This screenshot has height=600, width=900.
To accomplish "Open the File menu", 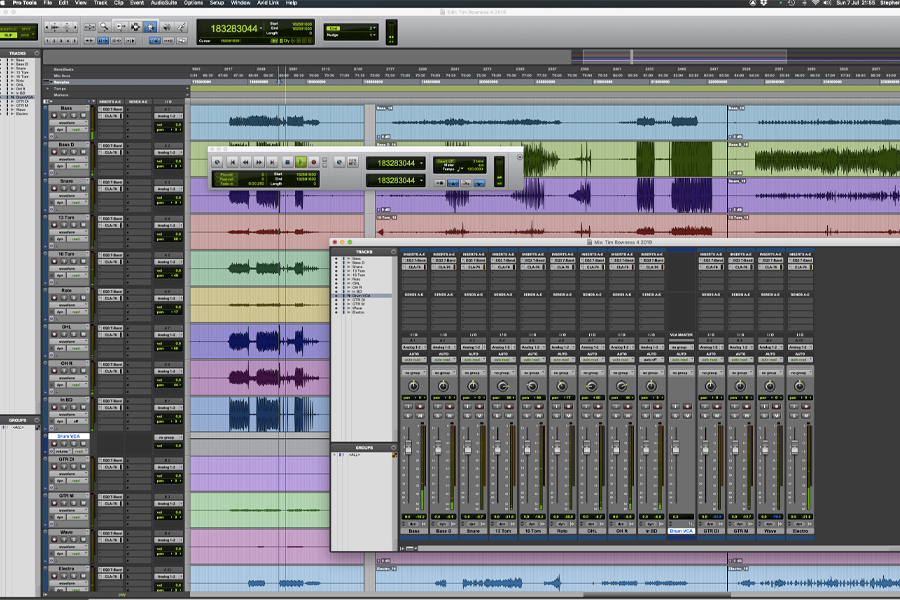I will click(48, 3).
